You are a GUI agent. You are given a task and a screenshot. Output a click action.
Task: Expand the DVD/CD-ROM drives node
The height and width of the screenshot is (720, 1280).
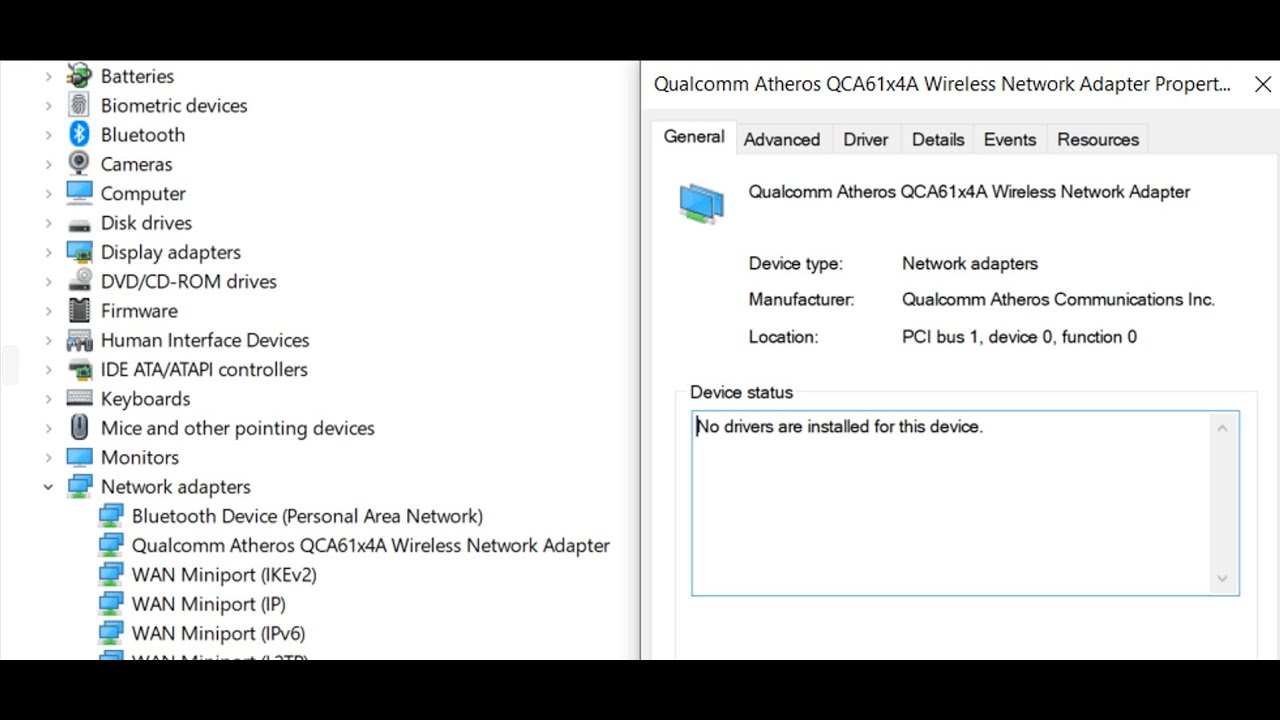48,281
